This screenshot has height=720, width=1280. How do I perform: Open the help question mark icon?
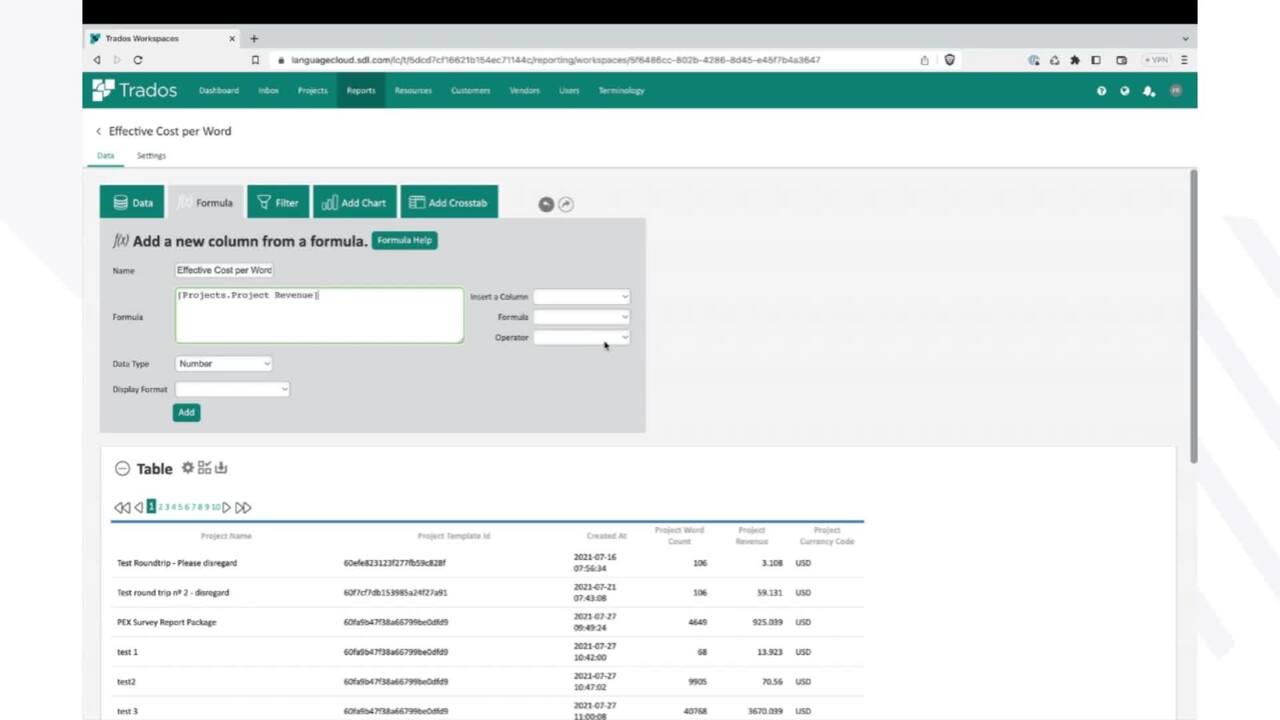tap(1102, 90)
